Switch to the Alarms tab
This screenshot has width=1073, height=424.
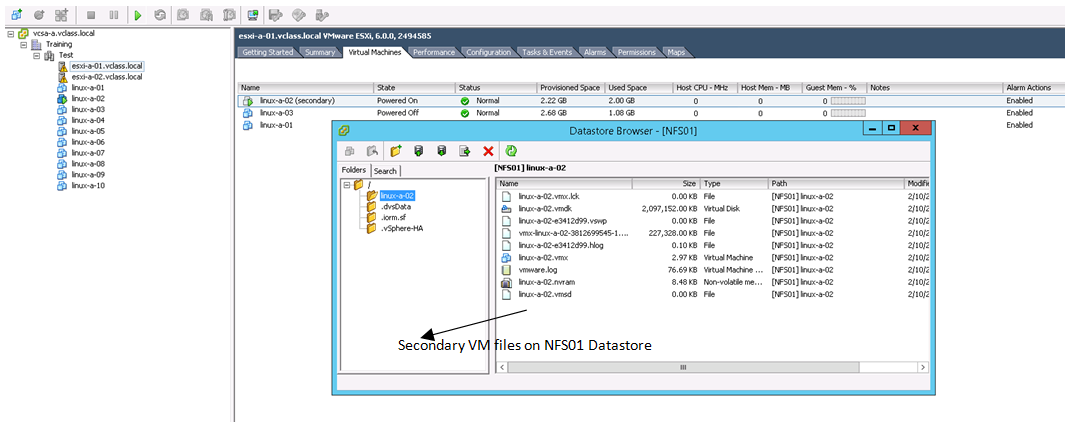[595, 52]
